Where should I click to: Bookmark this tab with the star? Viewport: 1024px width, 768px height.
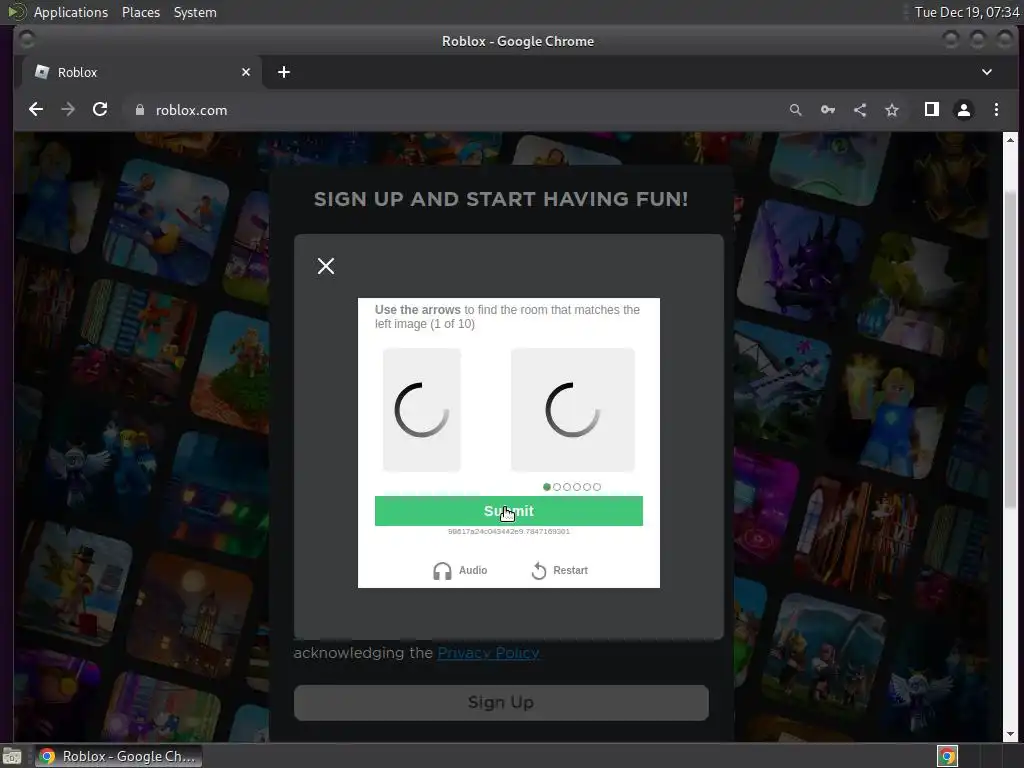892,110
